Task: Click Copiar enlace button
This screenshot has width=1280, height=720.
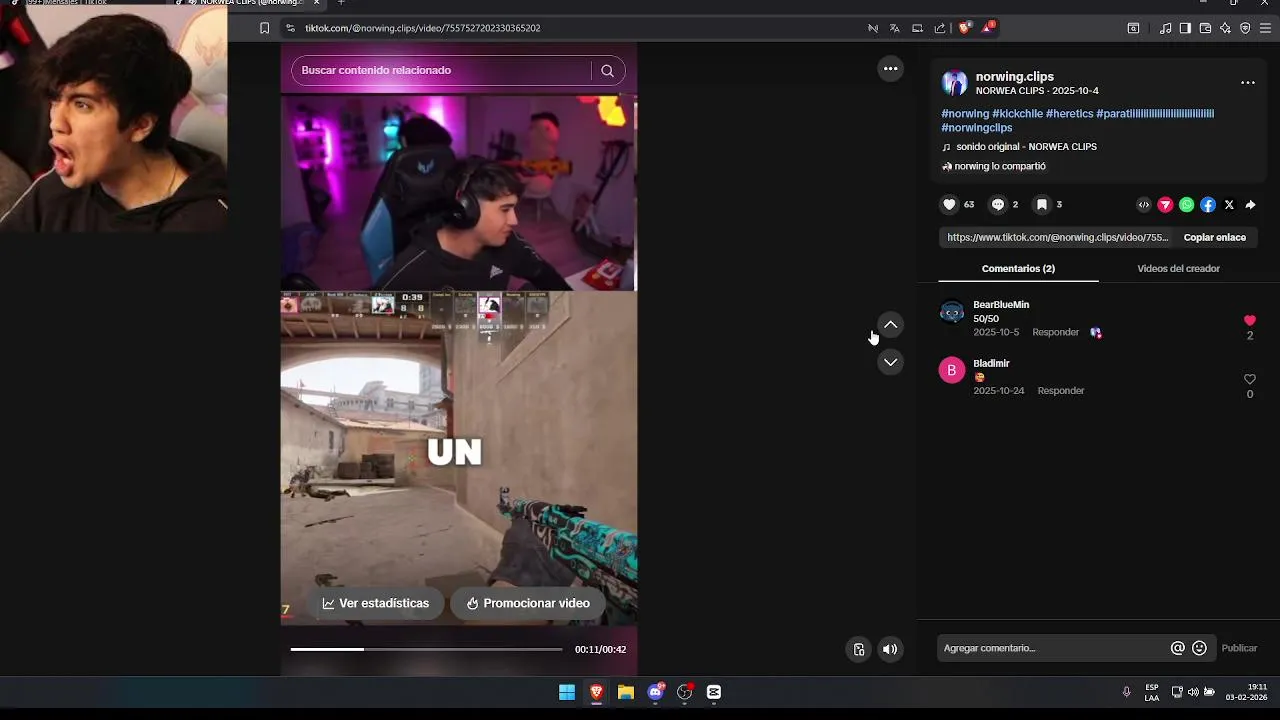Action: pos(1215,238)
